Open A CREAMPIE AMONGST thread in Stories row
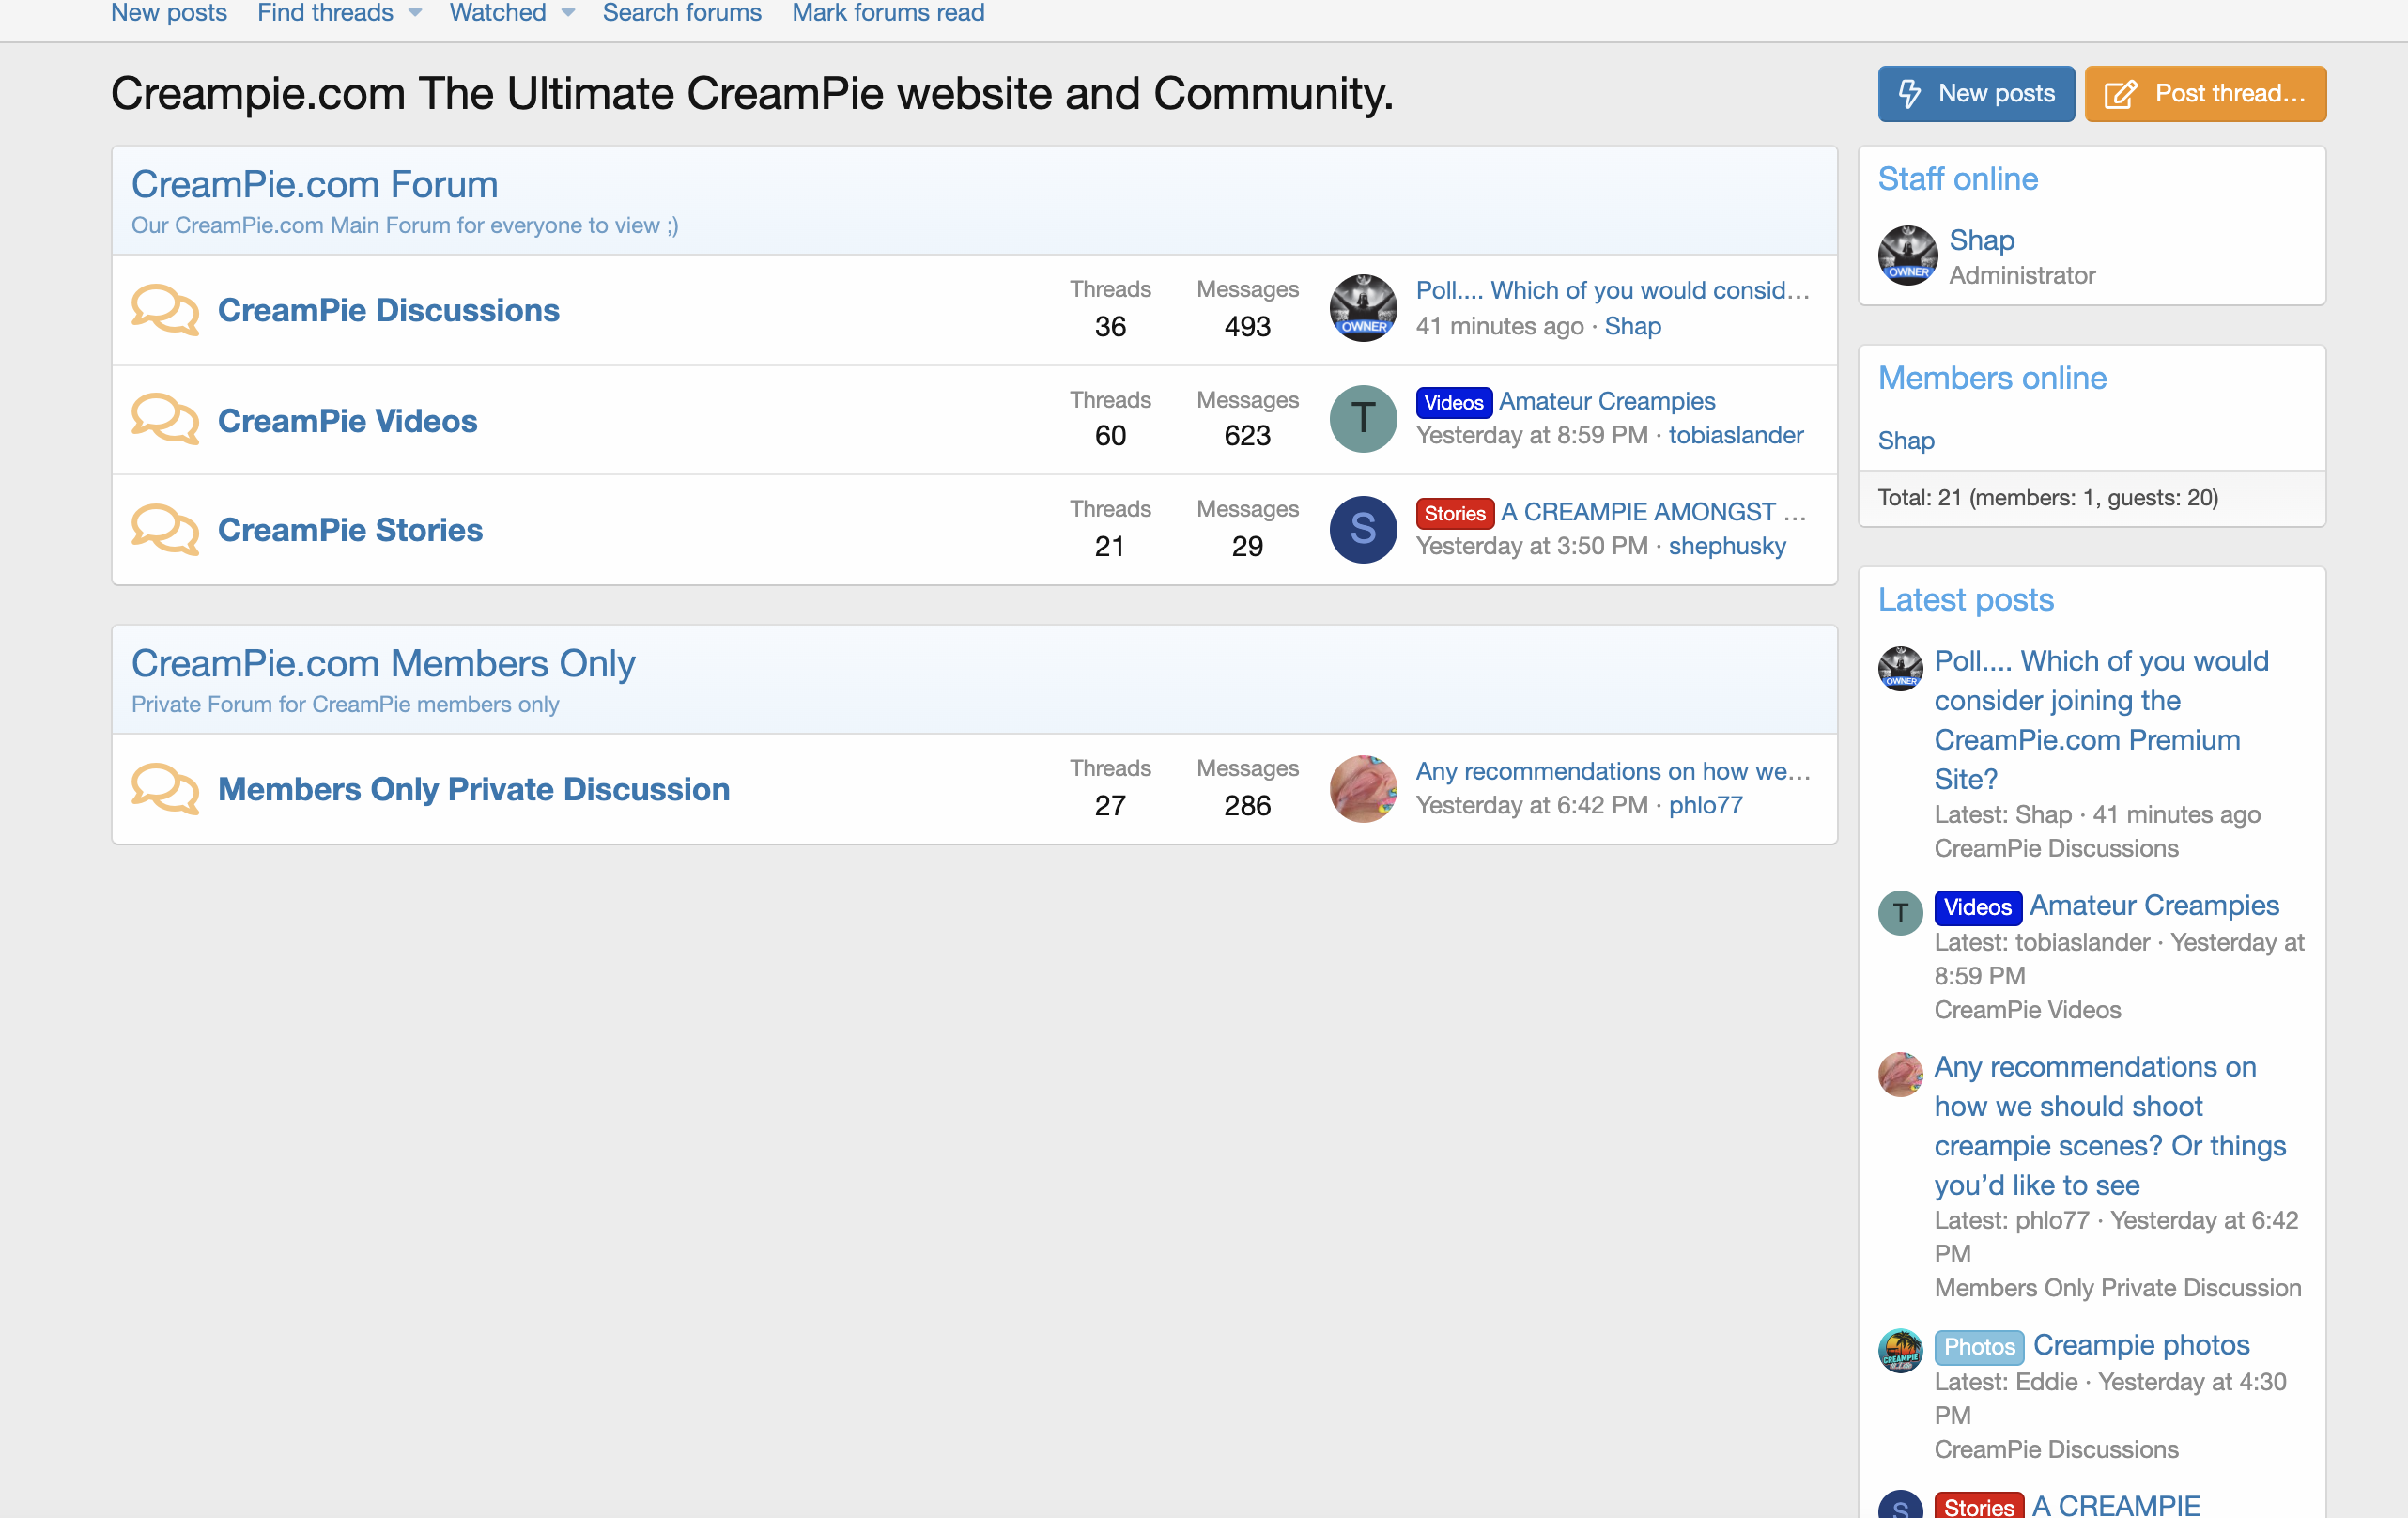The image size is (2408, 1518). (1653, 513)
